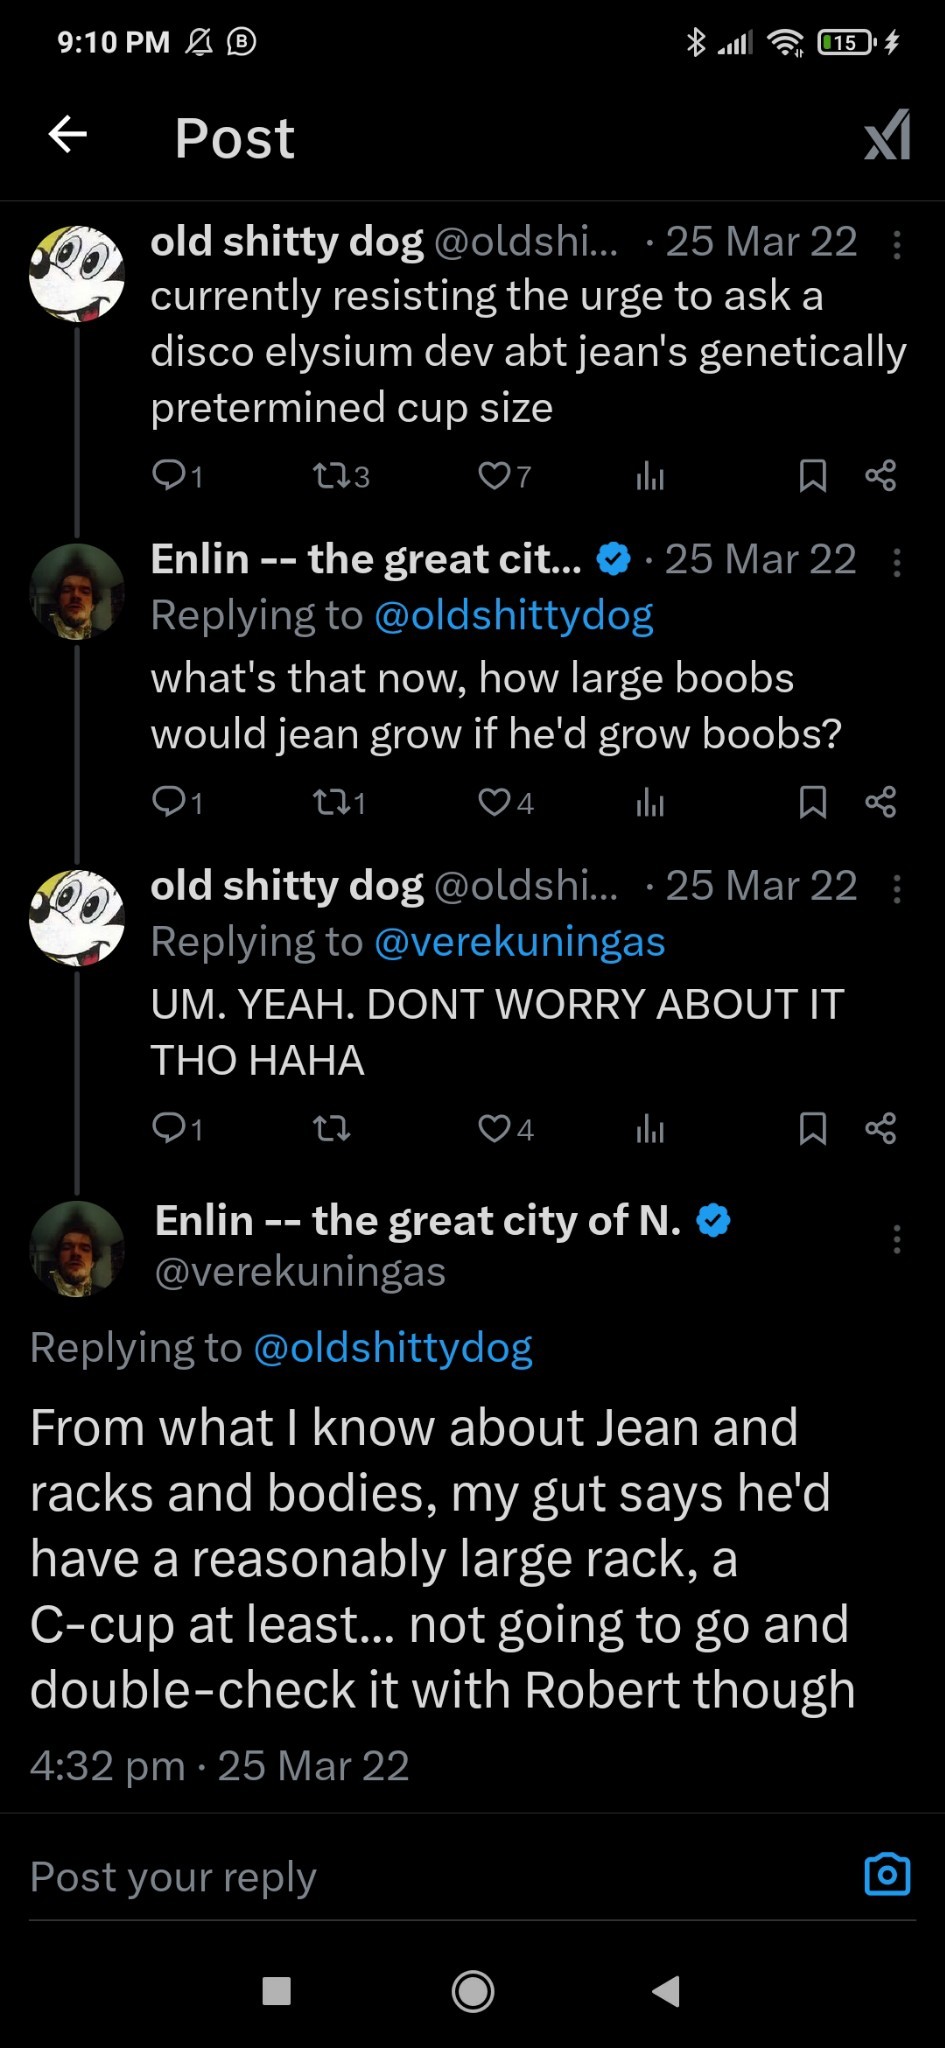The image size is (945, 2048).
Task: Bookmark Enlin's reply about large boobs
Action: click(812, 801)
